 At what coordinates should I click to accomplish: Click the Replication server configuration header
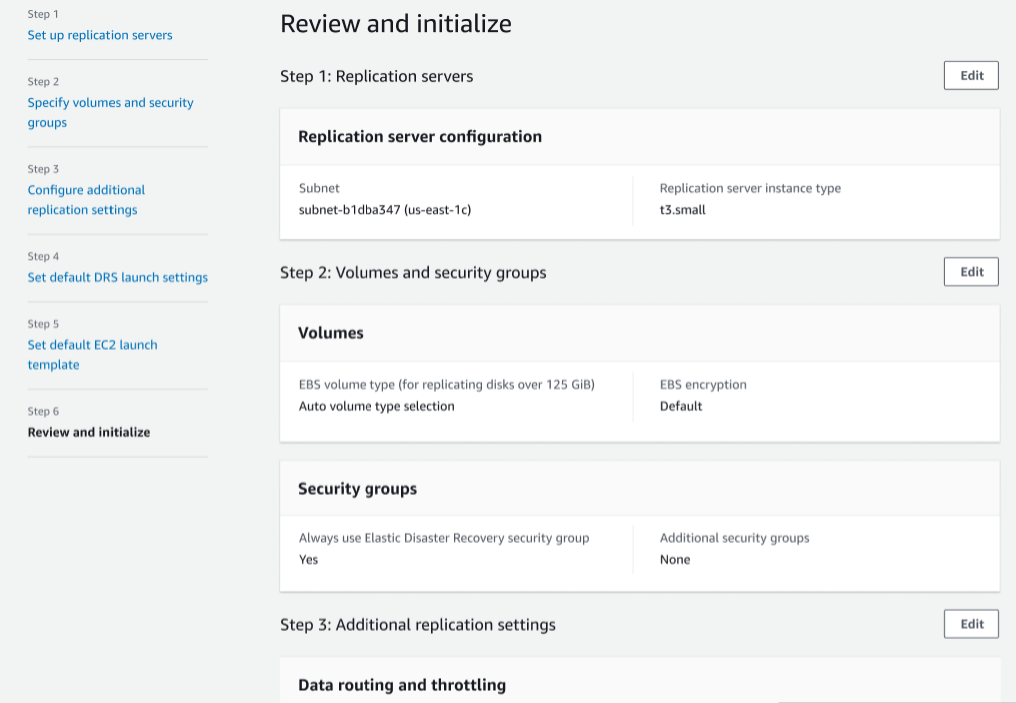[x=419, y=136]
